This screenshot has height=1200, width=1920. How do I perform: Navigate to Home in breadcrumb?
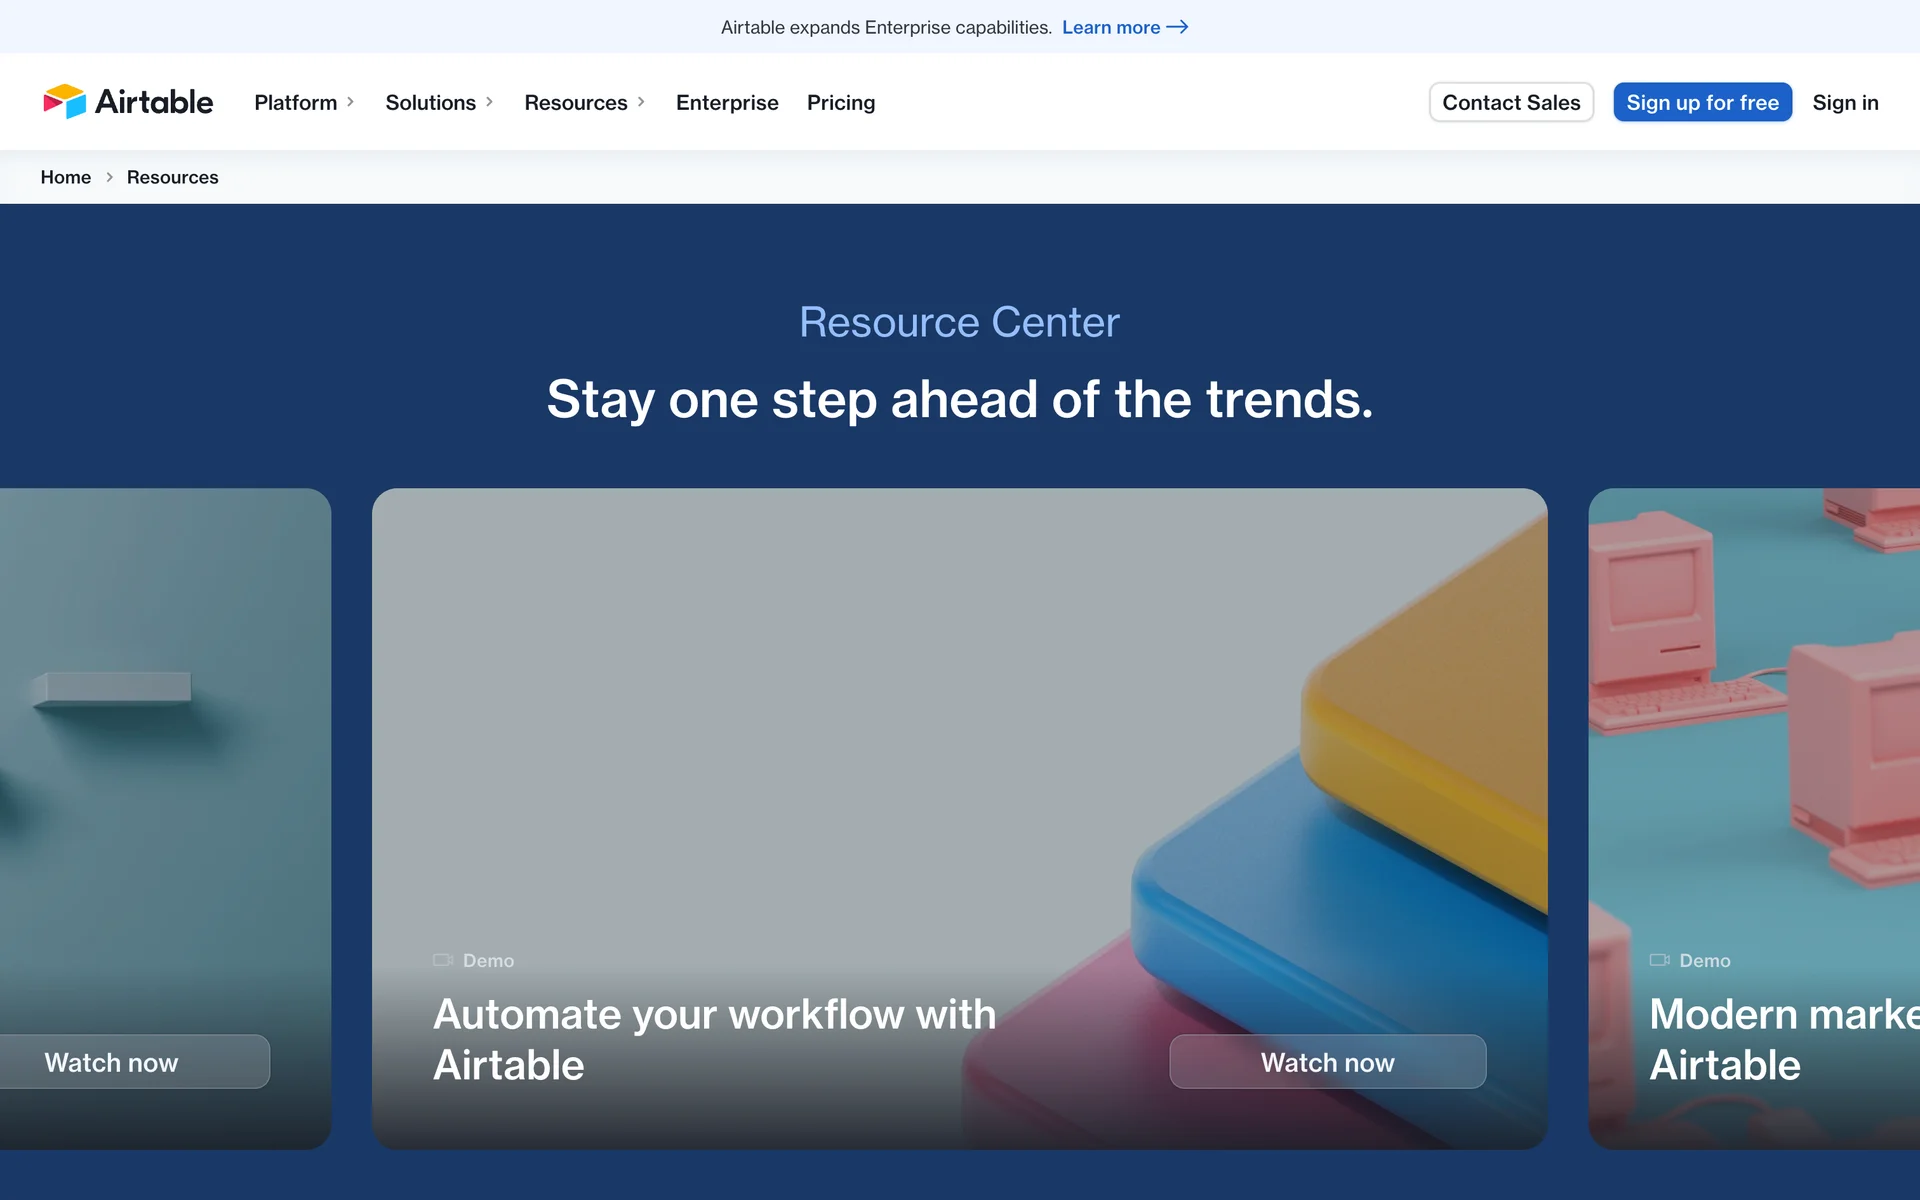(x=65, y=177)
